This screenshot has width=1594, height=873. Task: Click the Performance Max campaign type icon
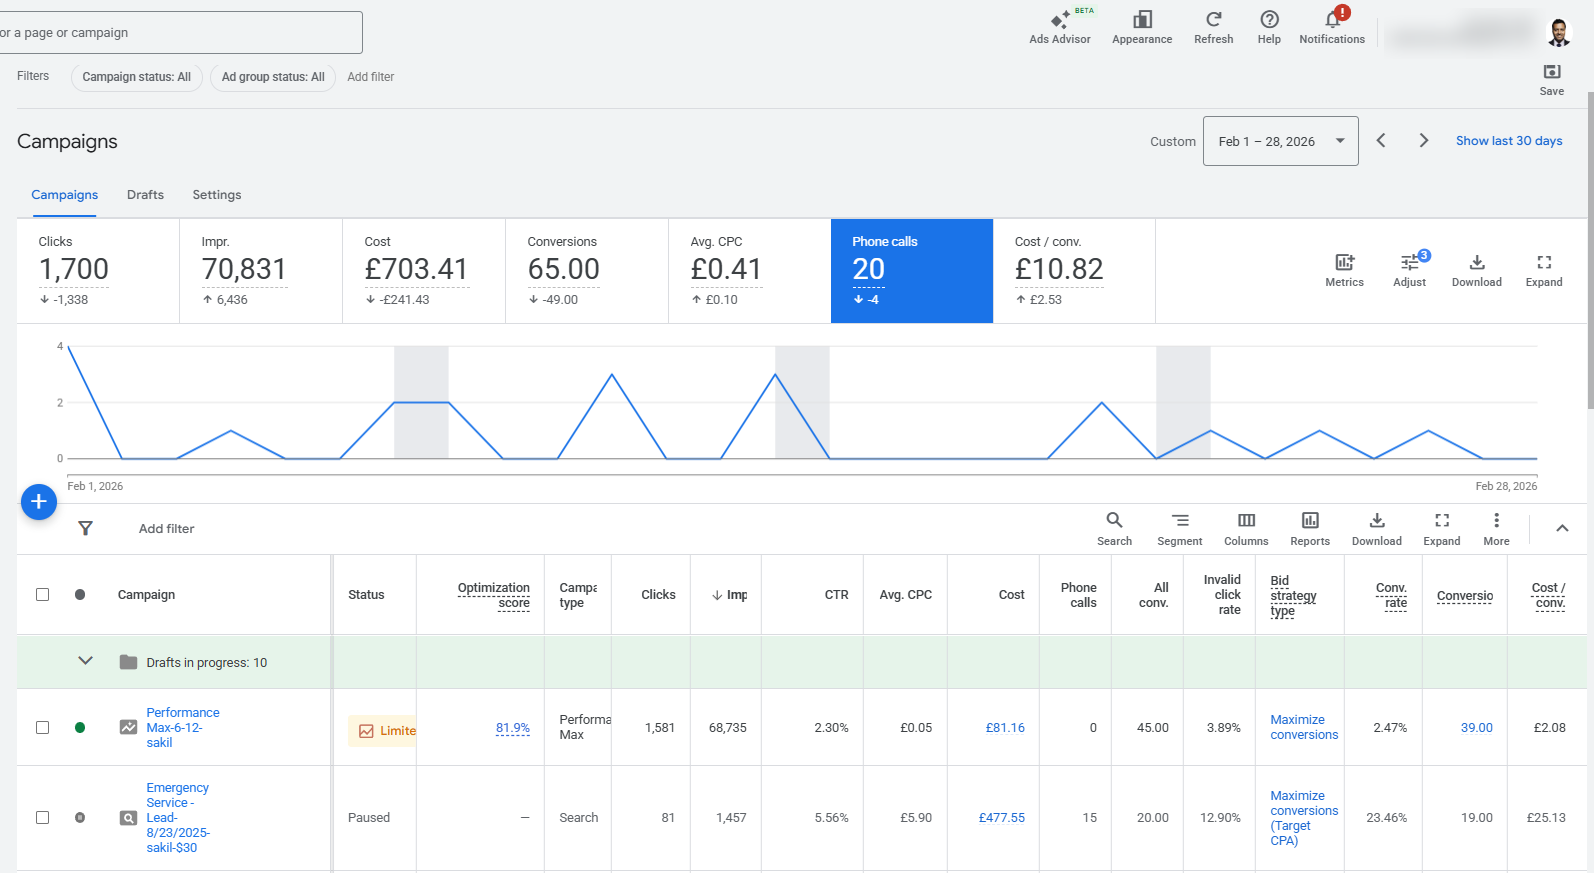click(128, 727)
